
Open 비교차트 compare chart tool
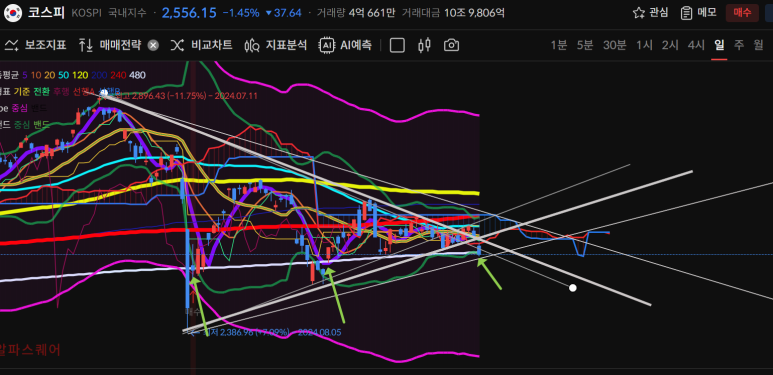click(202, 45)
